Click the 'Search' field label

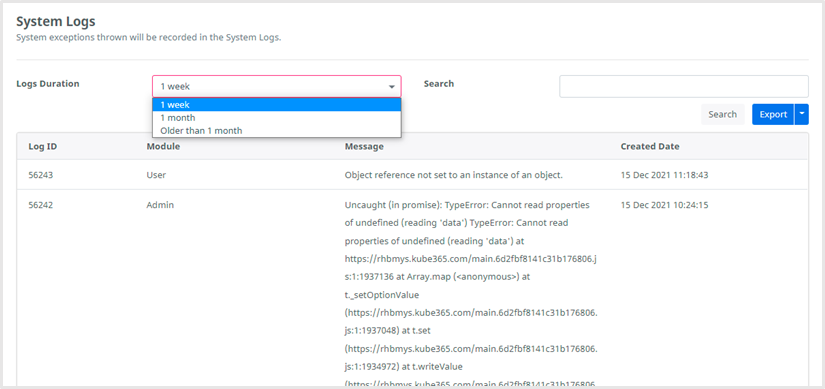pyautogui.click(x=439, y=84)
